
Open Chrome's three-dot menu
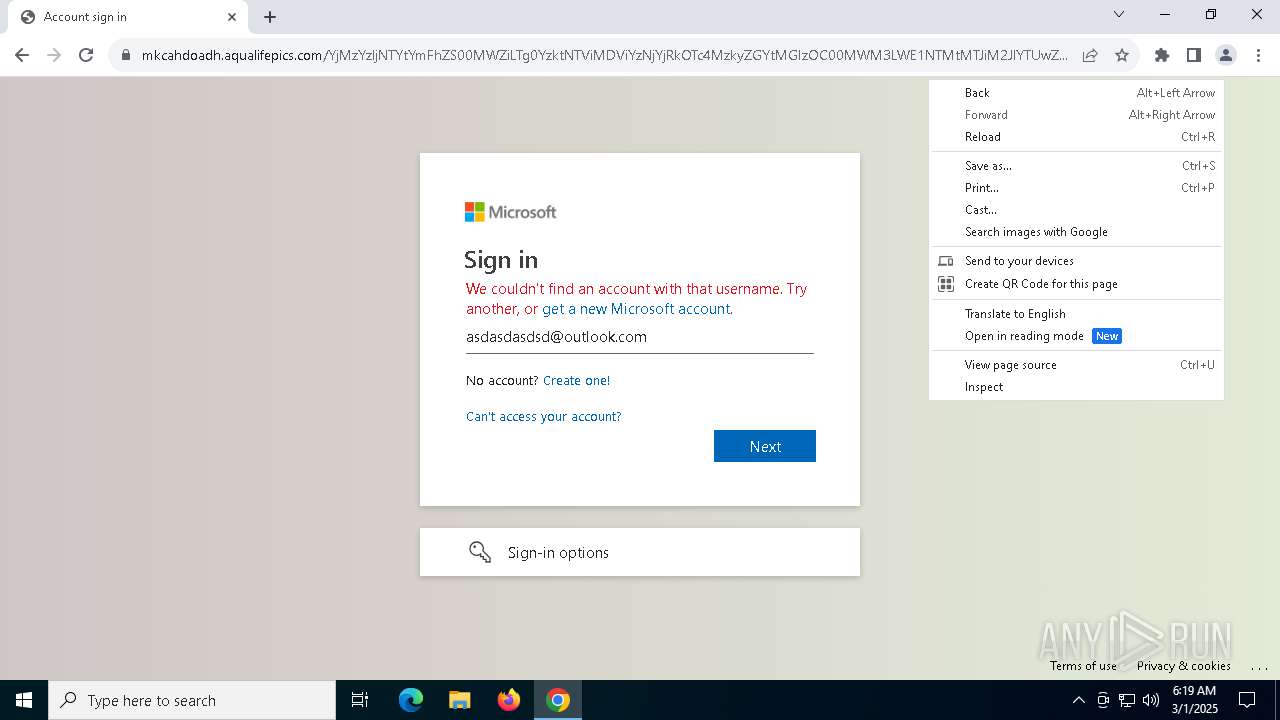1257,55
